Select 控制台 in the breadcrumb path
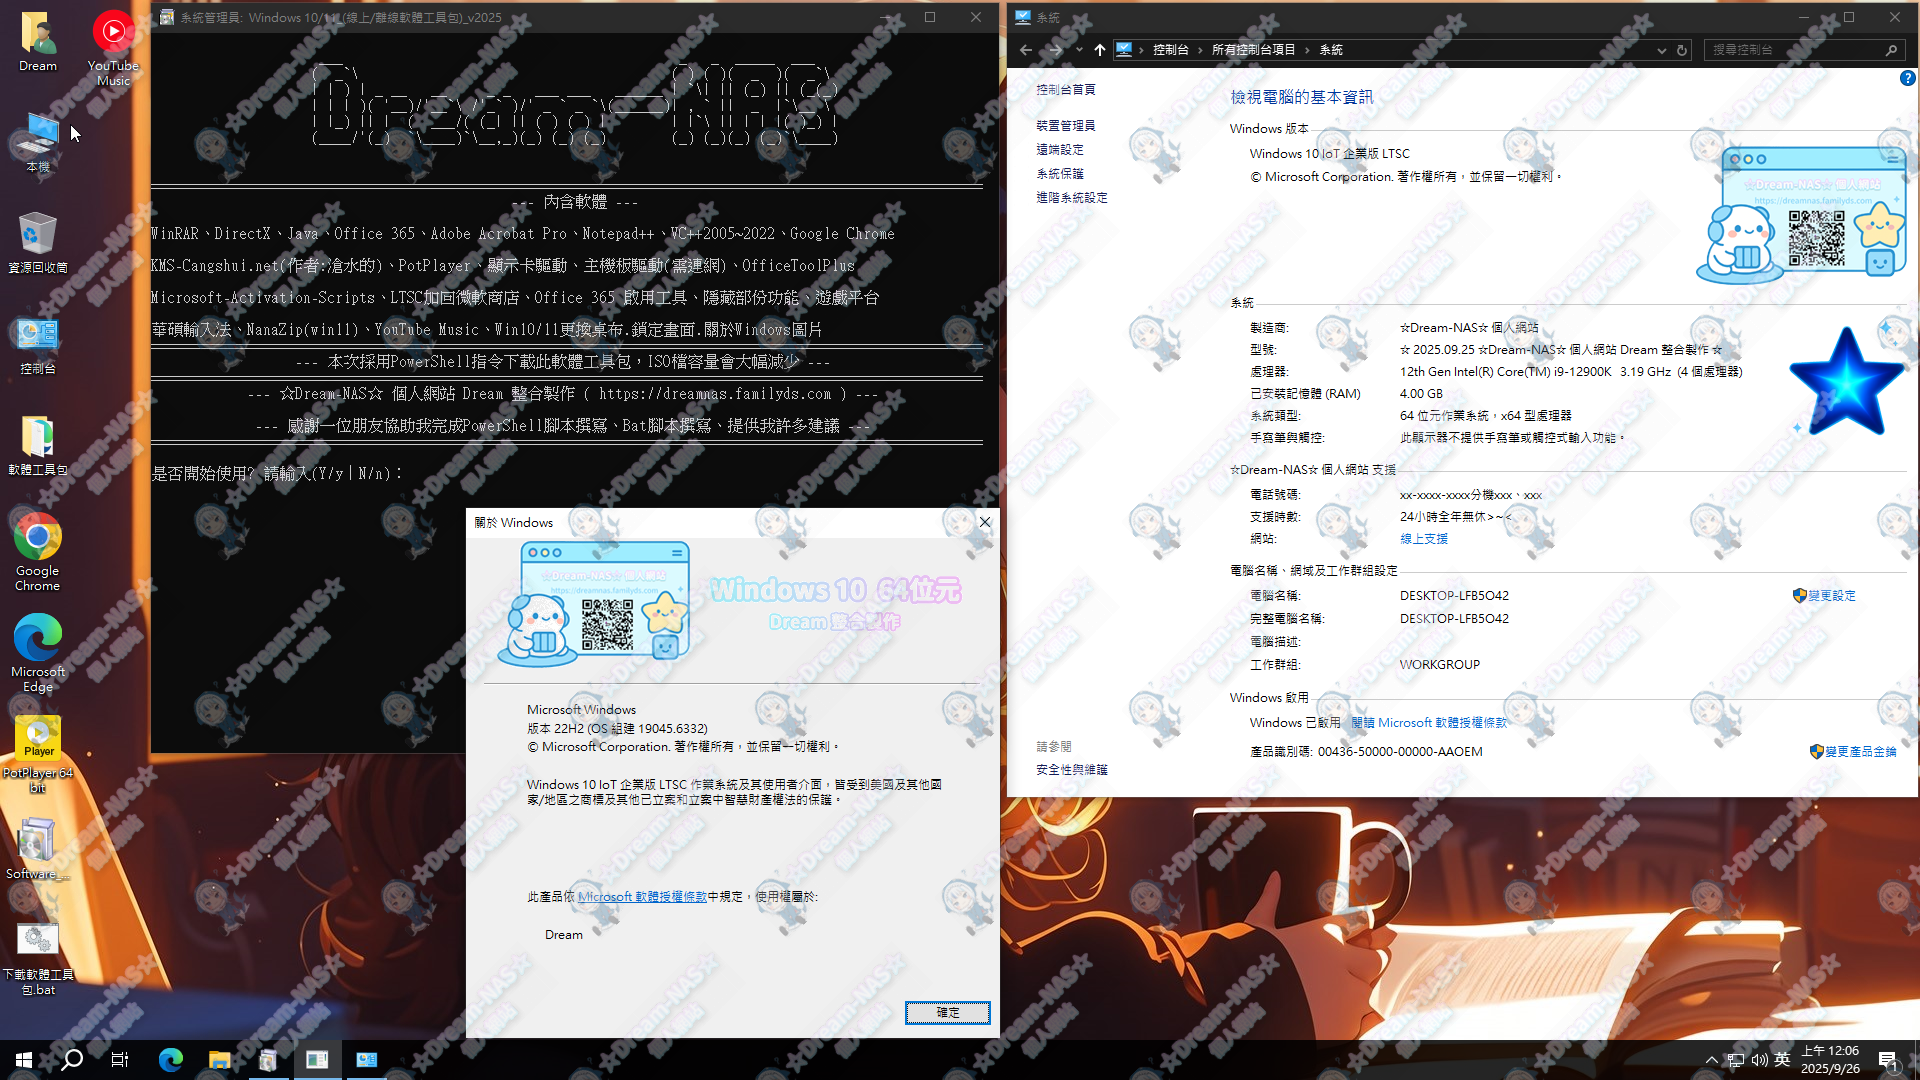This screenshot has height=1080, width=1920. point(1169,48)
